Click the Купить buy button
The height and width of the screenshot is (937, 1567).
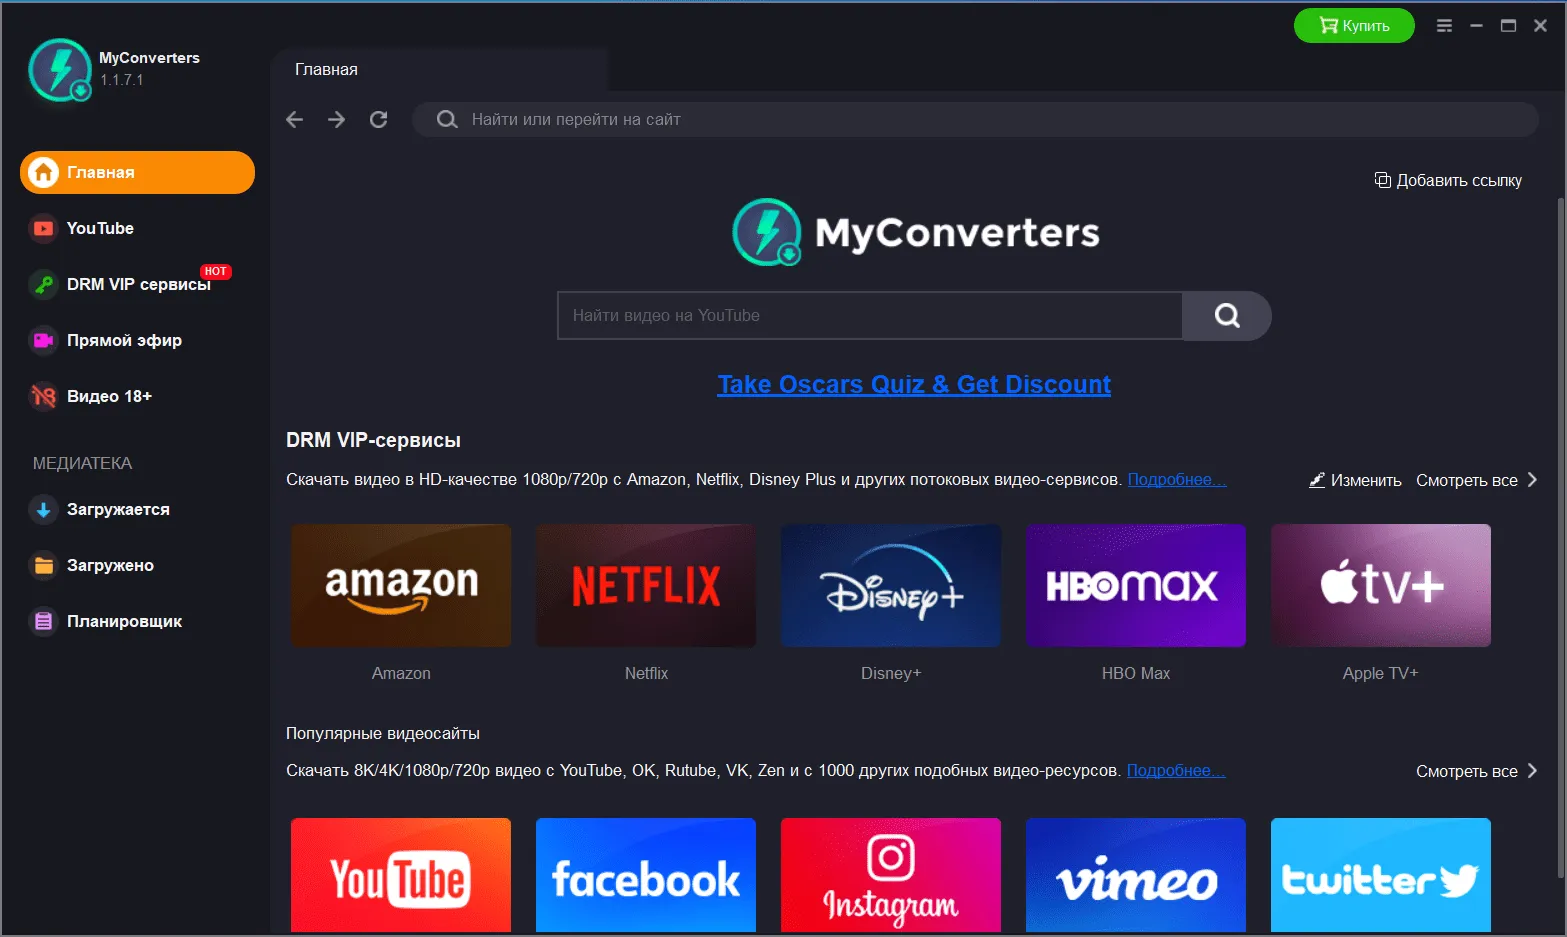[x=1354, y=26]
